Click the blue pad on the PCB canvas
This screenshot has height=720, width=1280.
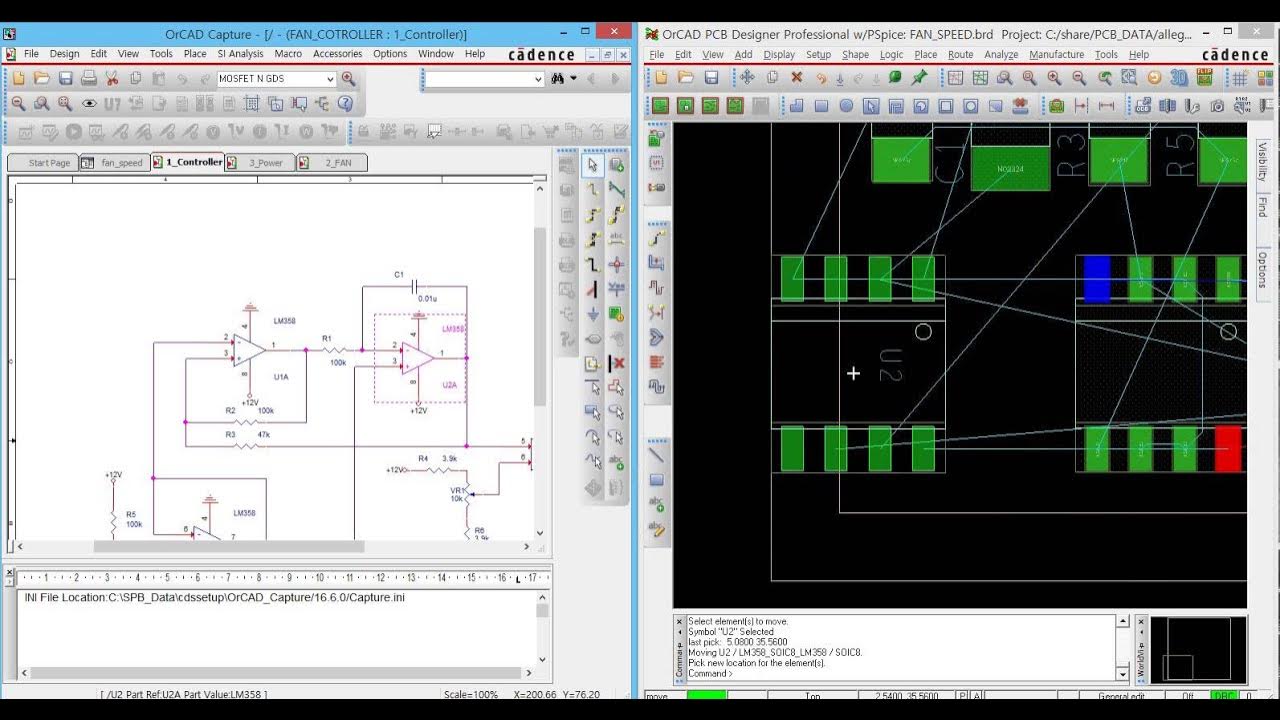(1097, 279)
